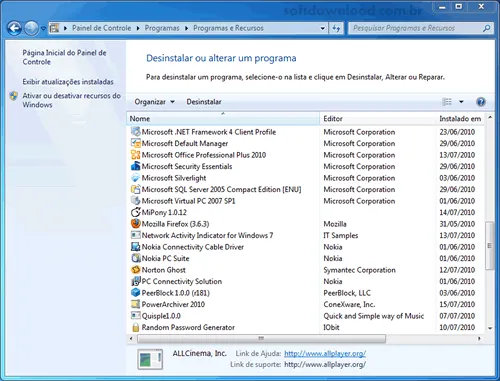Sort by the Editor column header
500x381 pixels.
pos(378,119)
